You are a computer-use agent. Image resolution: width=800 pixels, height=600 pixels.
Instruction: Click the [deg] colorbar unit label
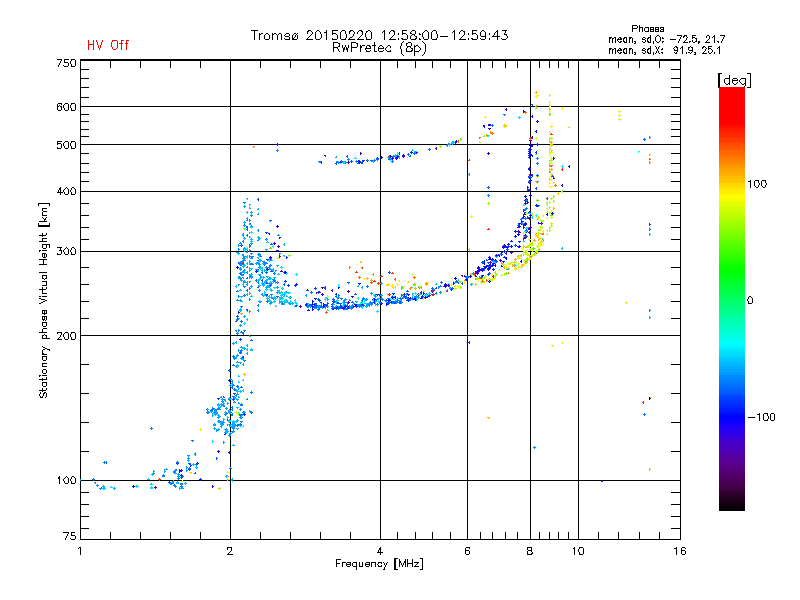[x=734, y=80]
